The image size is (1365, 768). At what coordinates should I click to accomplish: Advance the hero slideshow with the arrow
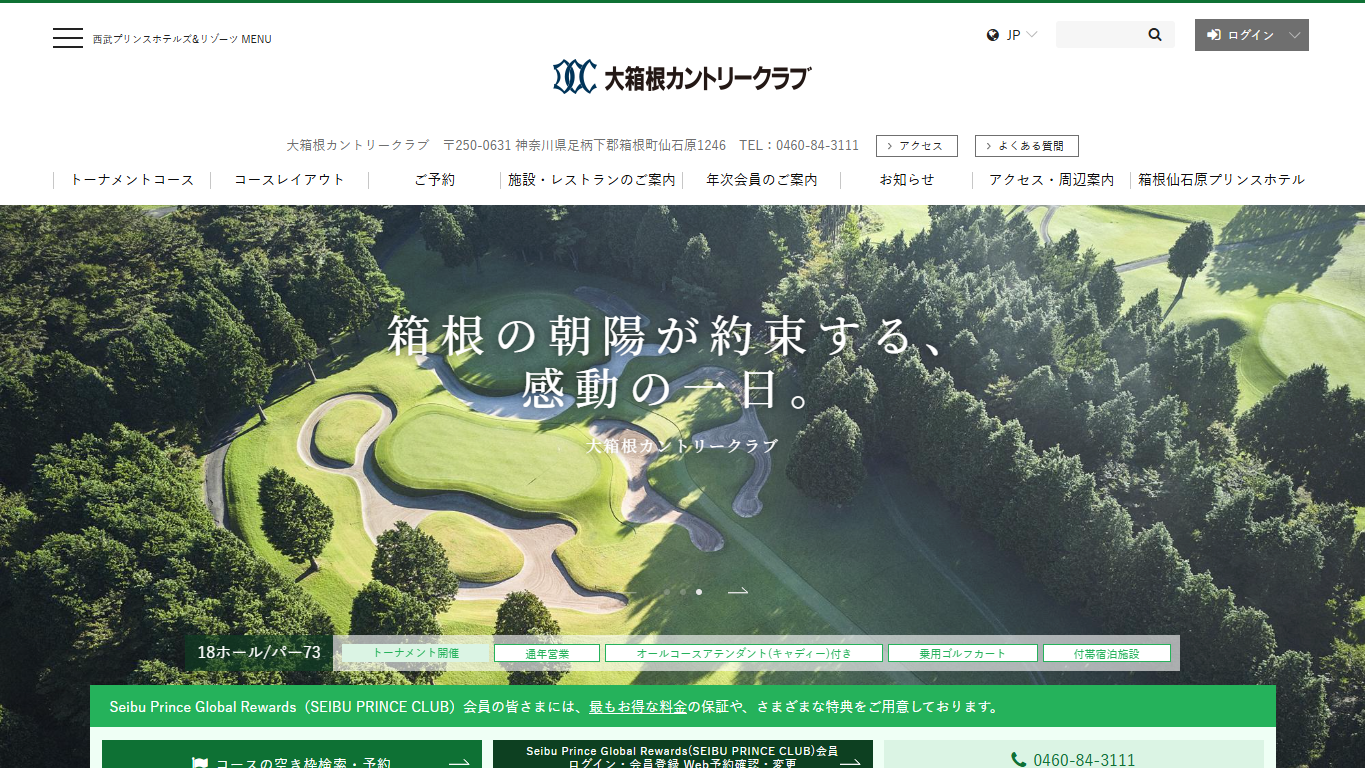click(x=738, y=592)
